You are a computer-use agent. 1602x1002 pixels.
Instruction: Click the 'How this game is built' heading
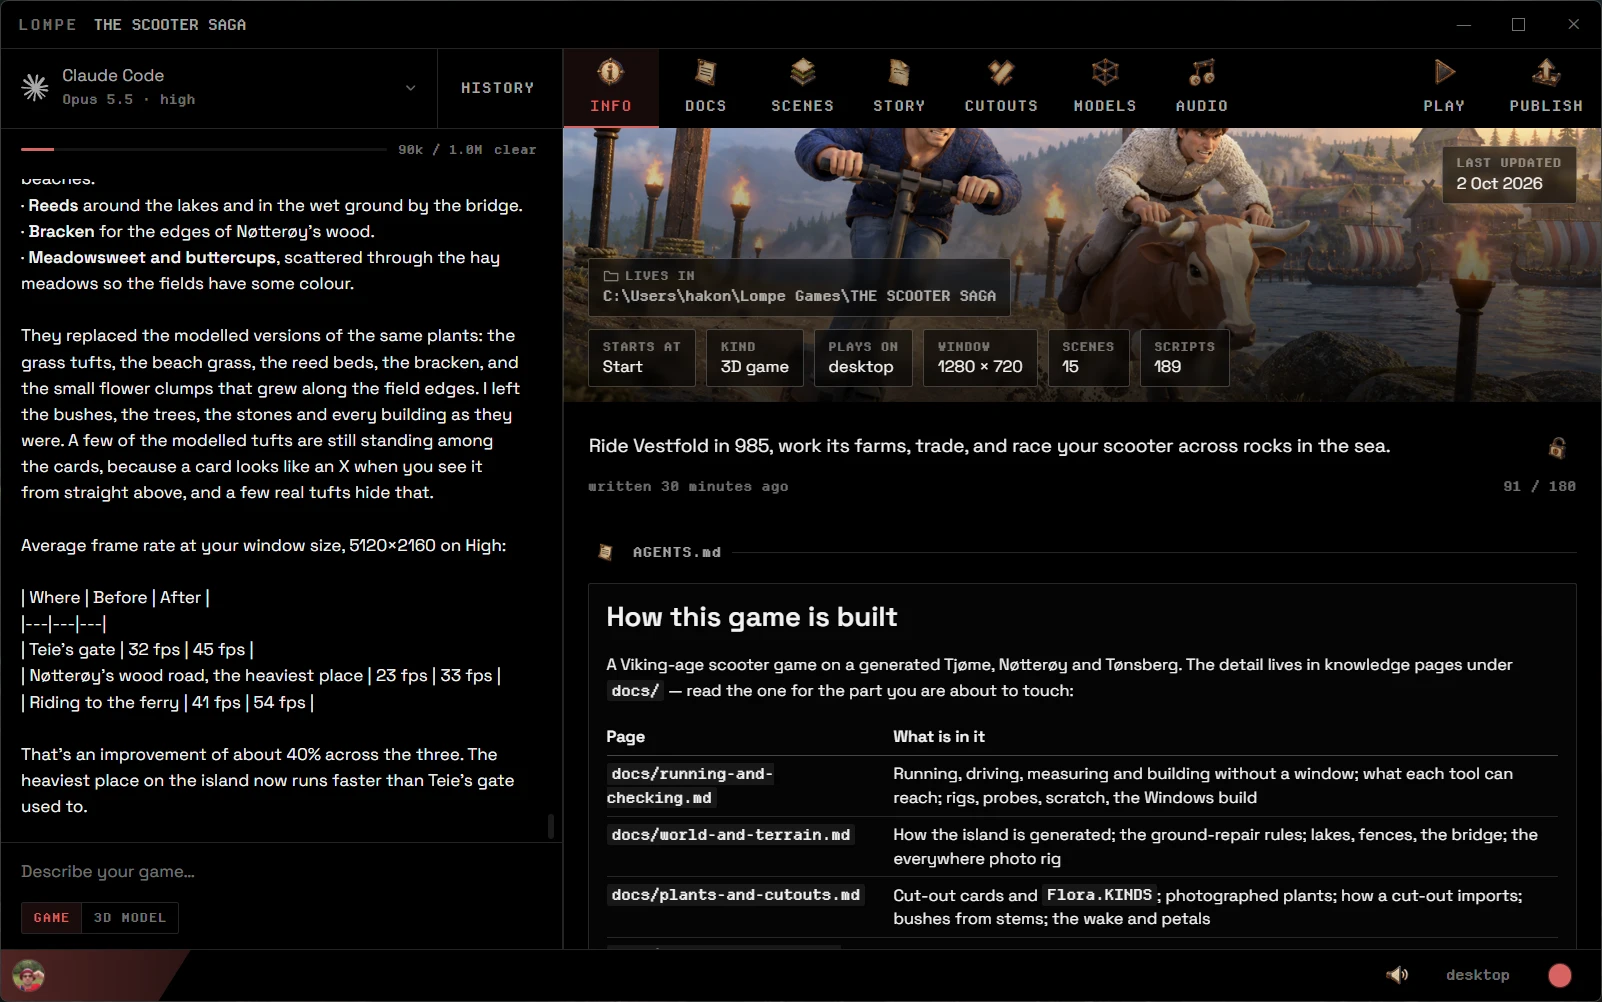pos(752,617)
